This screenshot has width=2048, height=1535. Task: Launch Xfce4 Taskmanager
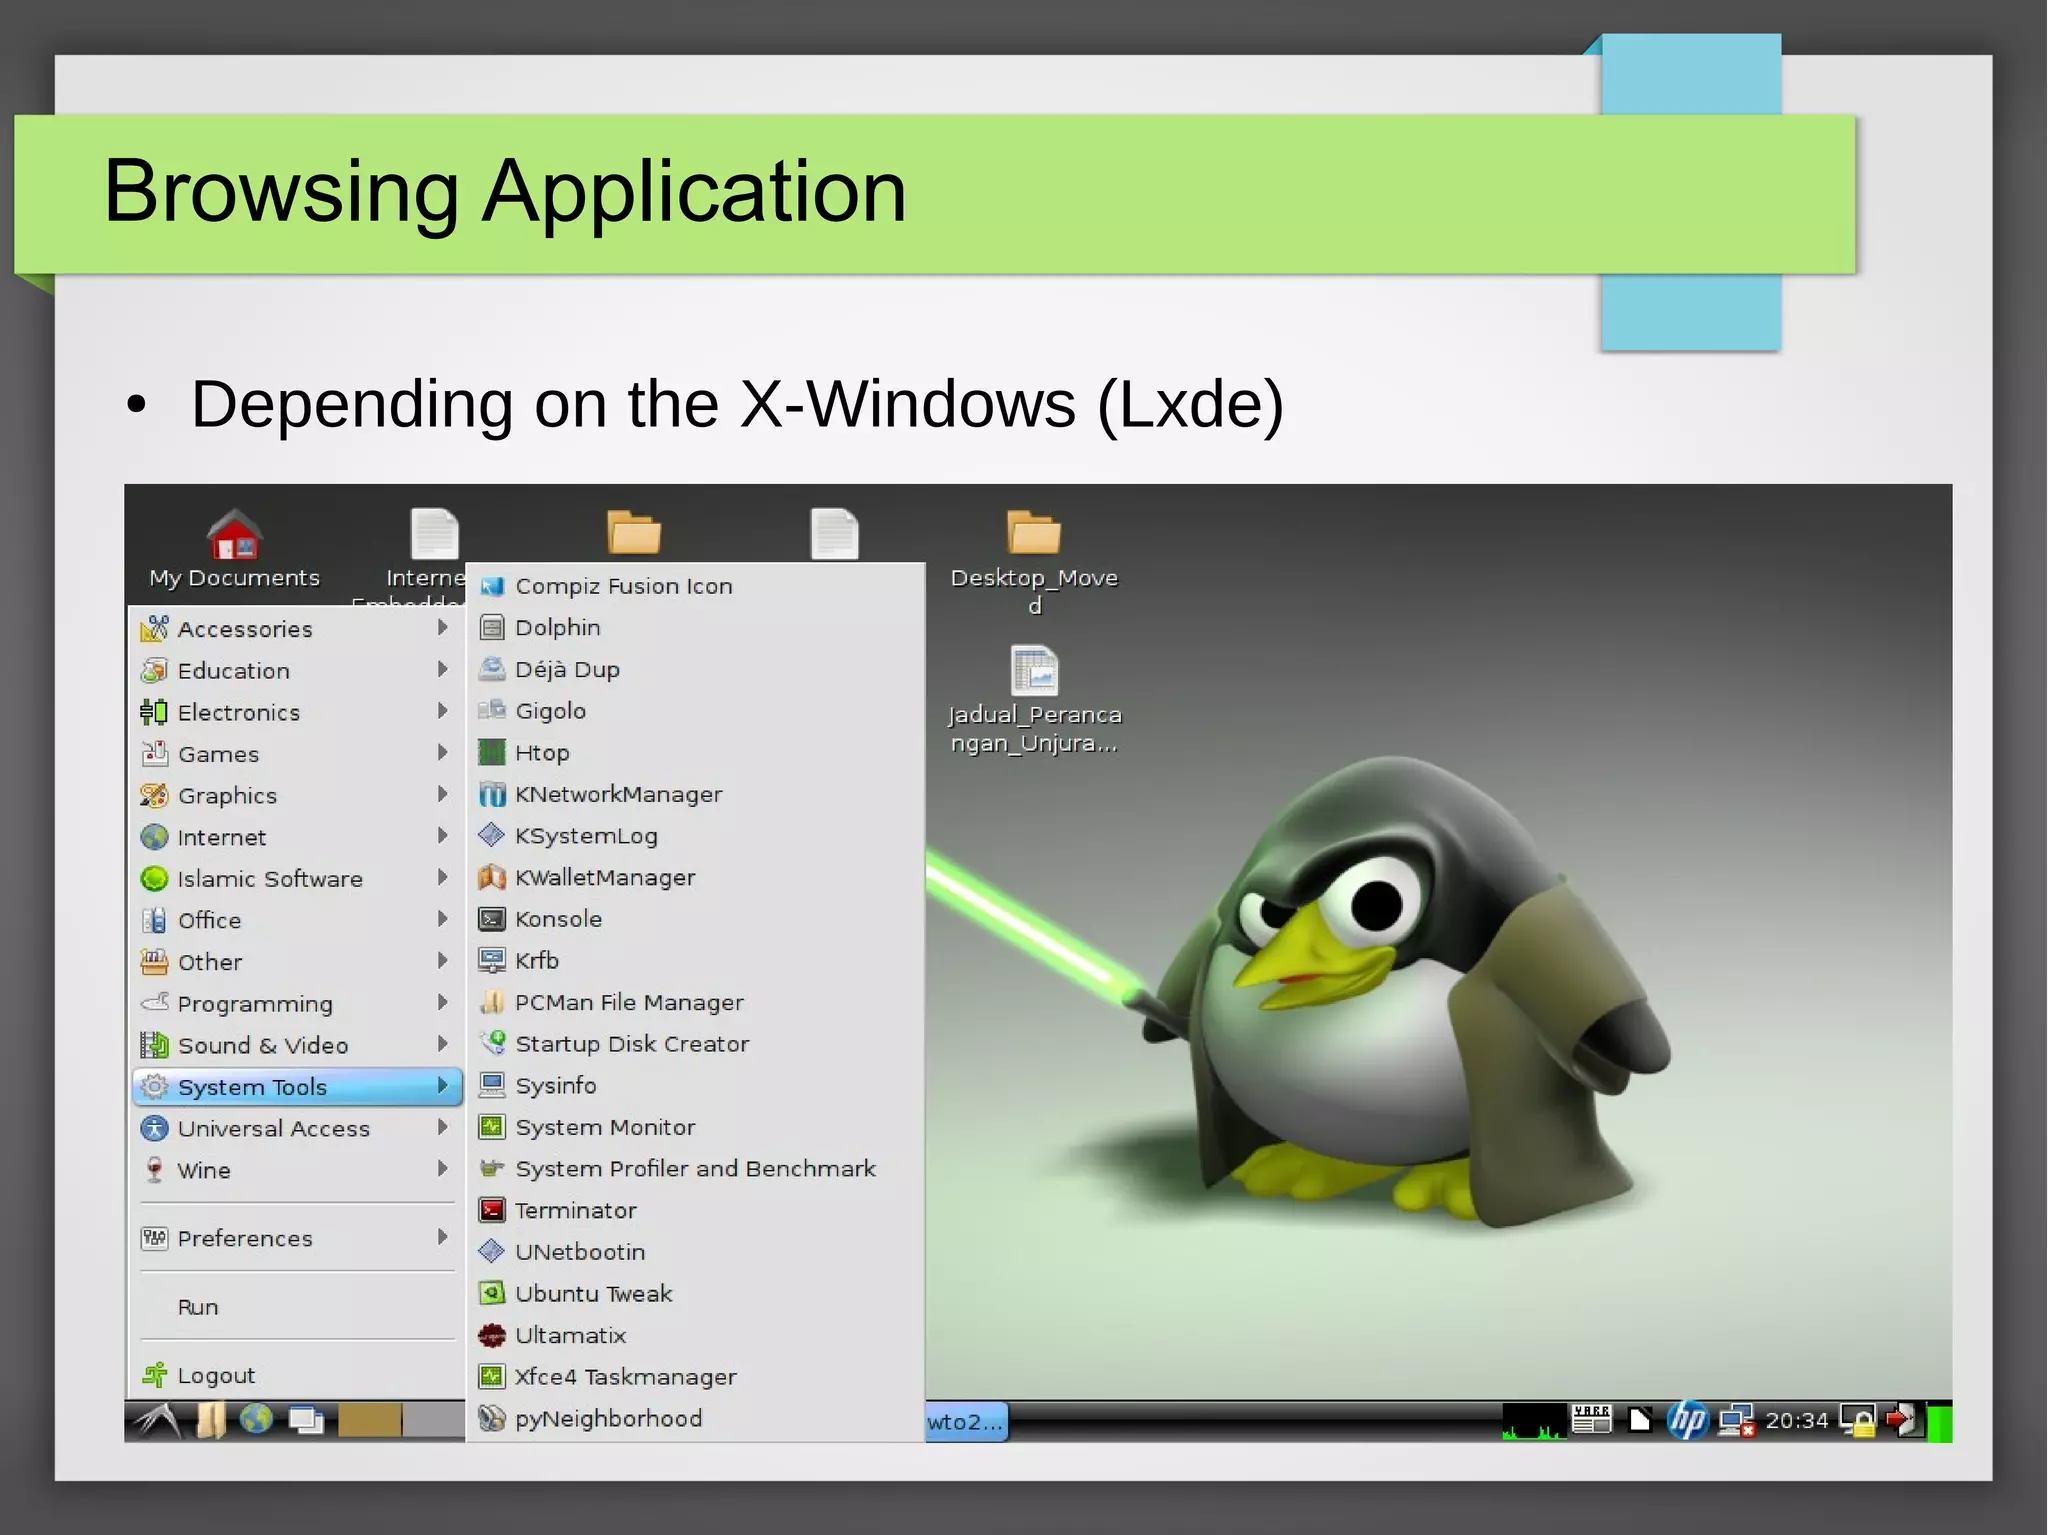(x=695, y=1377)
